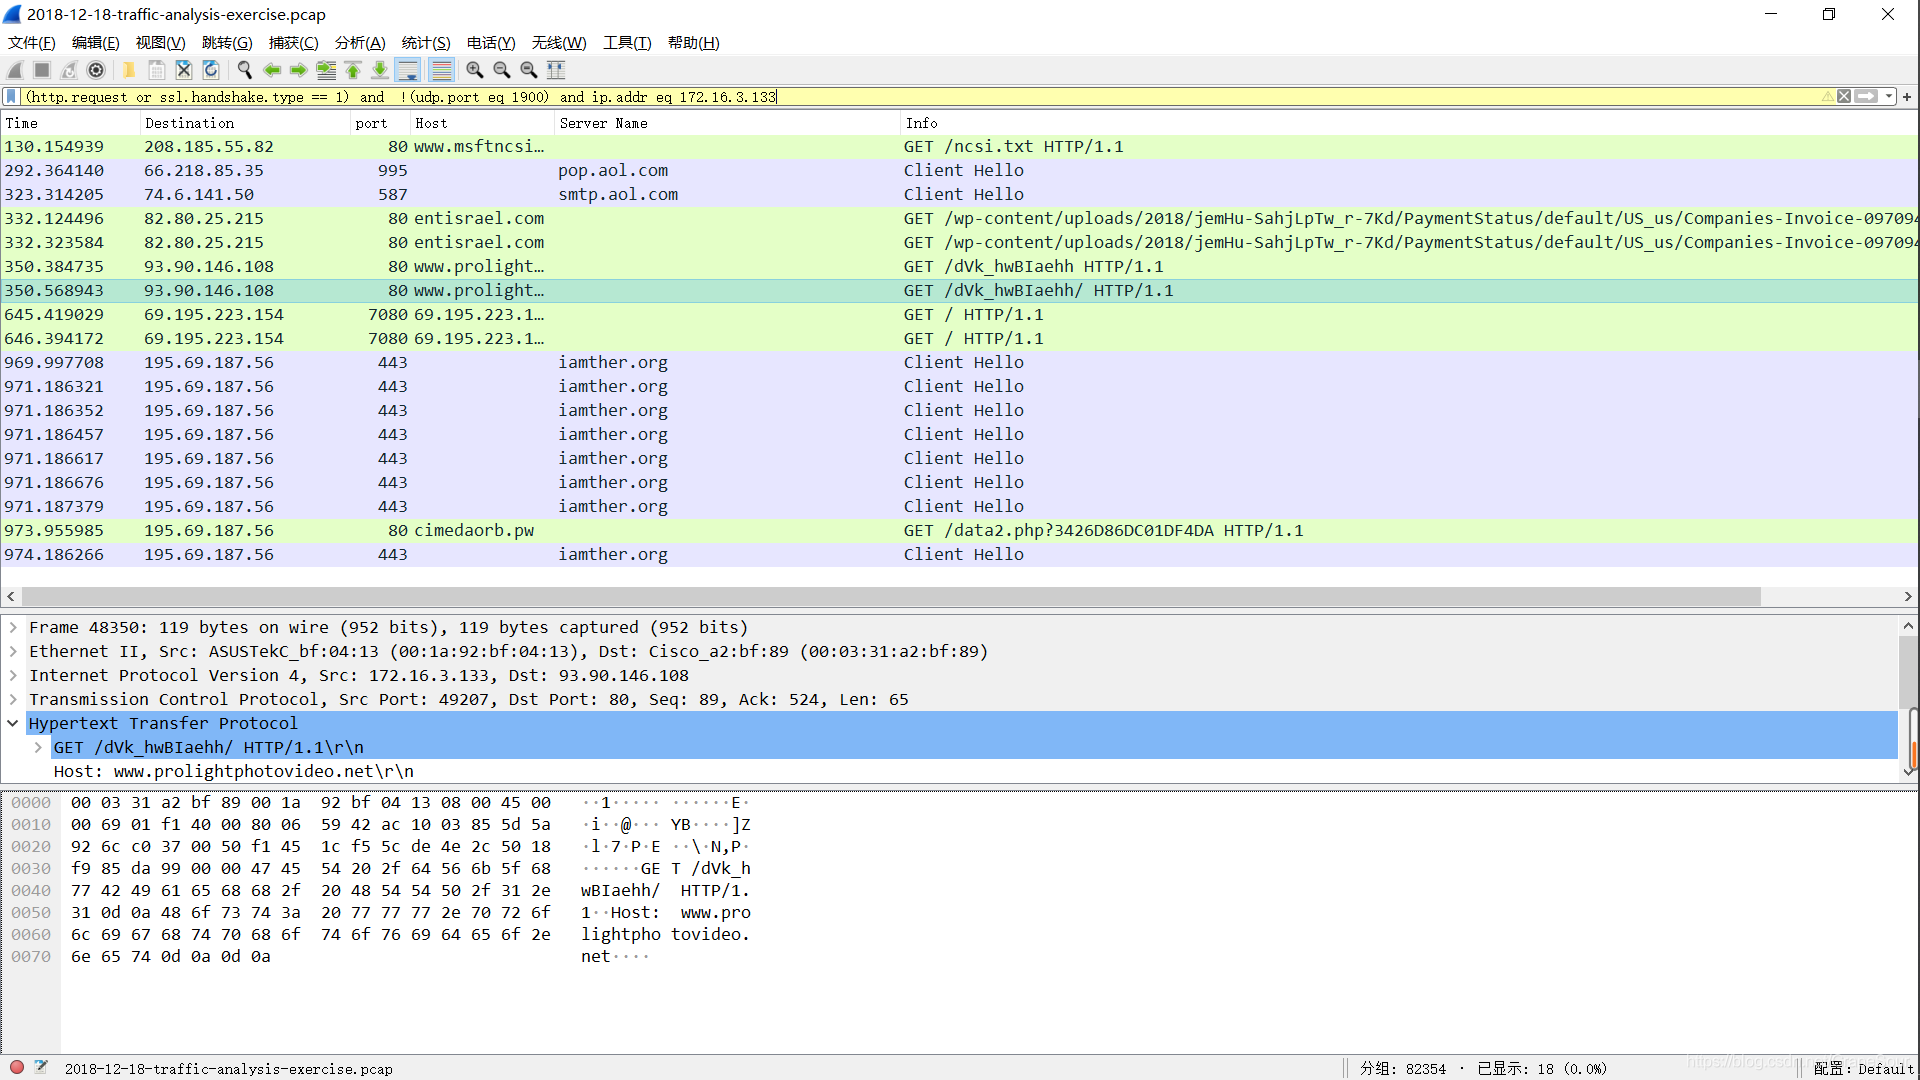Apply the display filter with the arrow button
Viewport: 1920px width, 1080px height.
(1866, 97)
